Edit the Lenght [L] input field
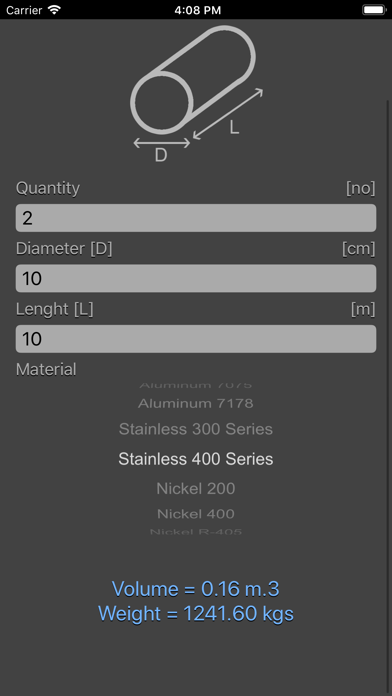 196,339
